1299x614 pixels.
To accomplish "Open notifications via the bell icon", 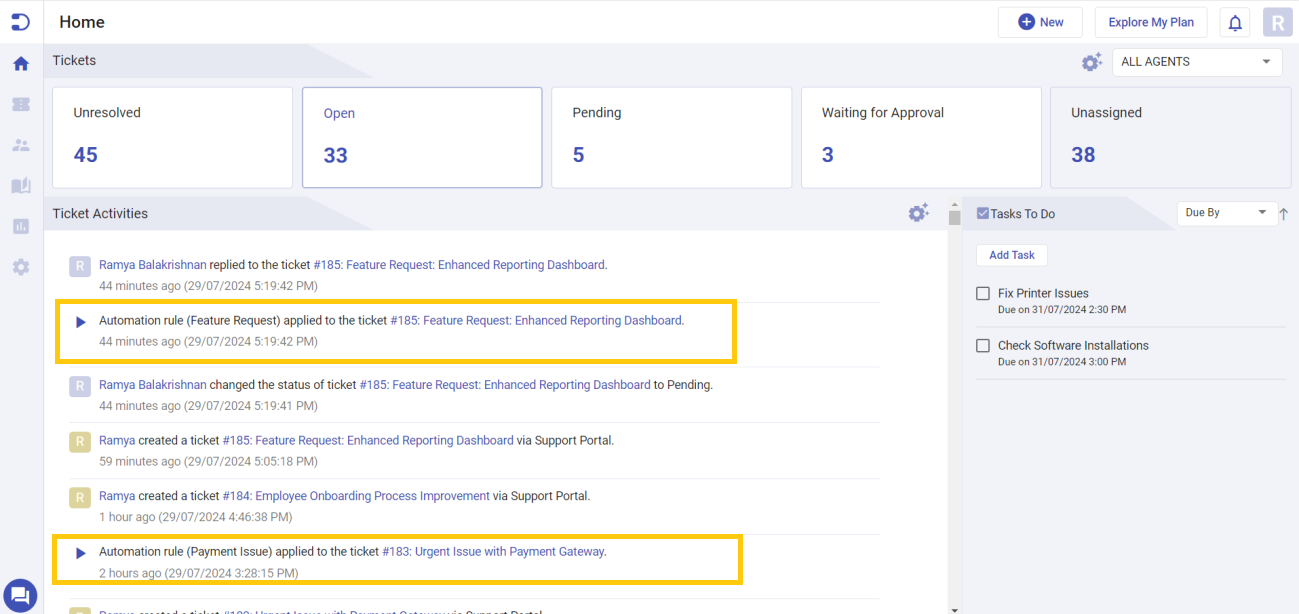I will click(1234, 21).
